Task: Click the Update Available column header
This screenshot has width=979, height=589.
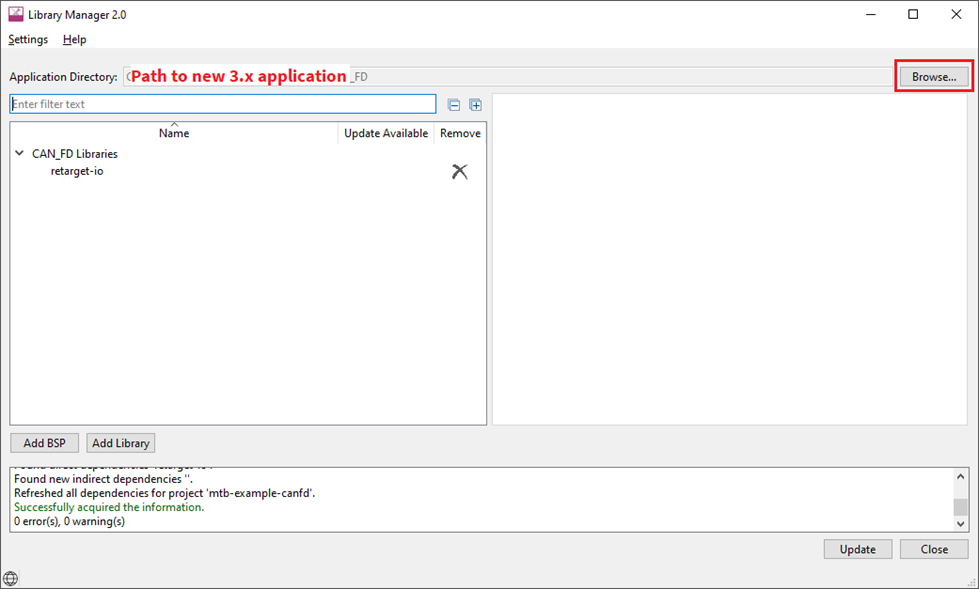Action: [385, 133]
